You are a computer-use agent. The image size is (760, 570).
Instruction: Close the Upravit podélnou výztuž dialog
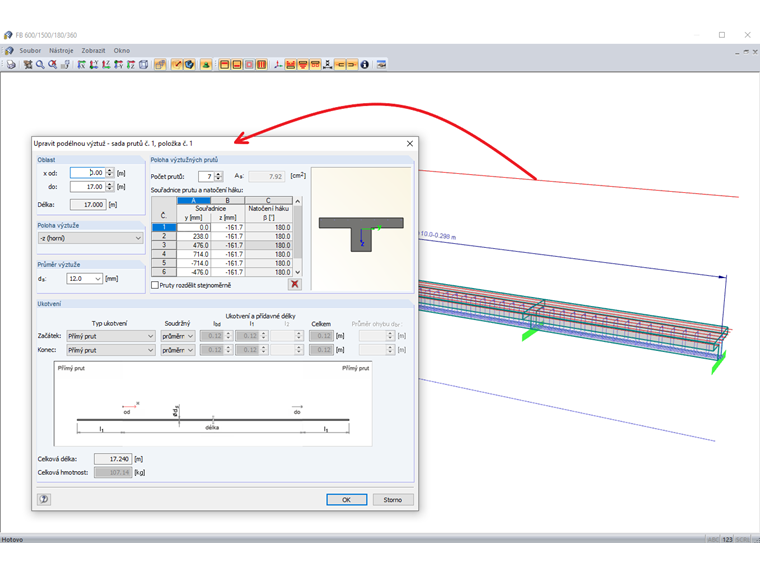(410, 143)
